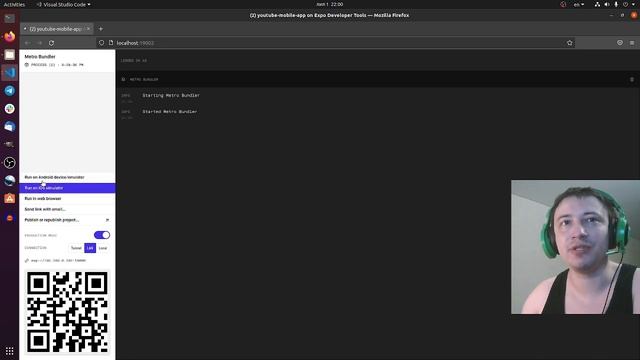Open the Firefox hamburger menu

[632, 43]
